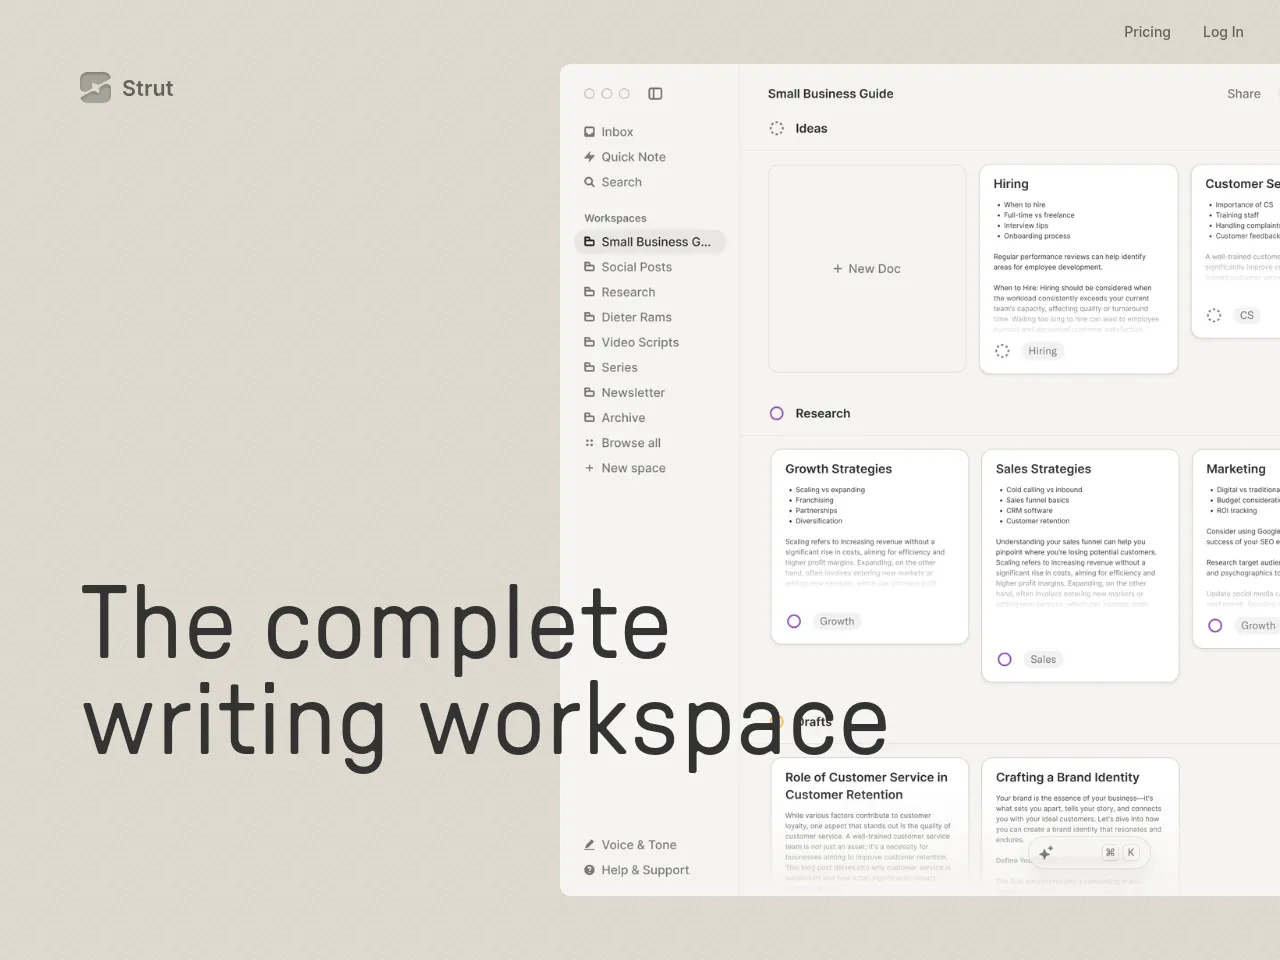Open the Crafting a Brand Identity document
The height and width of the screenshot is (960, 1280).
(x=1067, y=777)
